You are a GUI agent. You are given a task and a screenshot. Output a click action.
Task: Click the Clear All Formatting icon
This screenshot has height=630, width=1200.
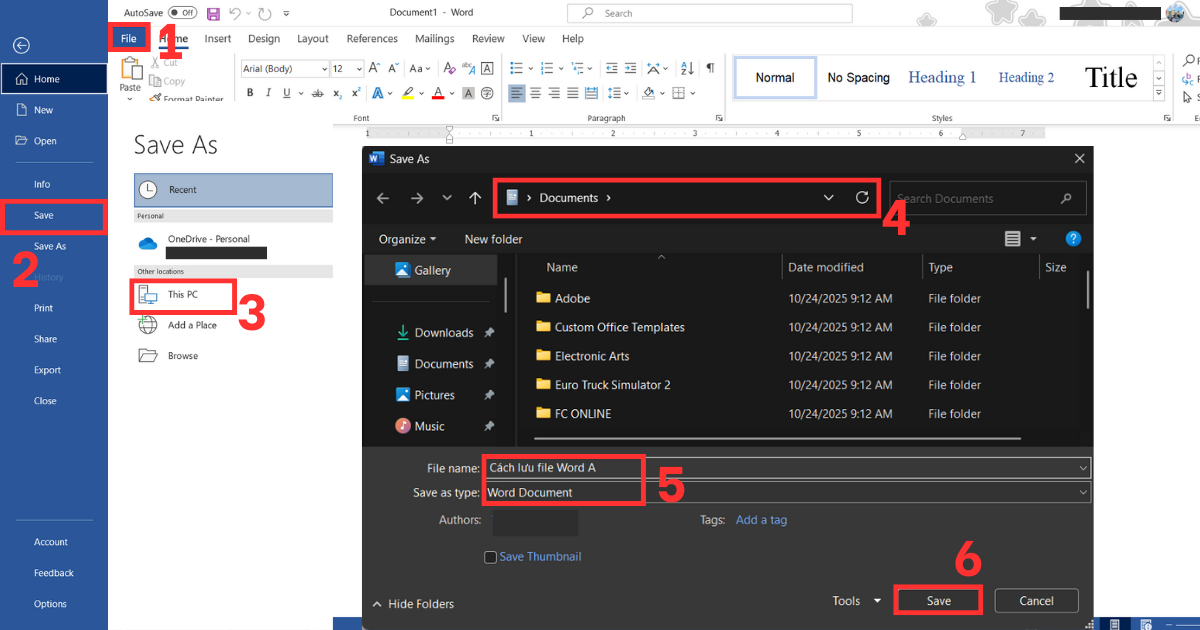click(x=448, y=67)
